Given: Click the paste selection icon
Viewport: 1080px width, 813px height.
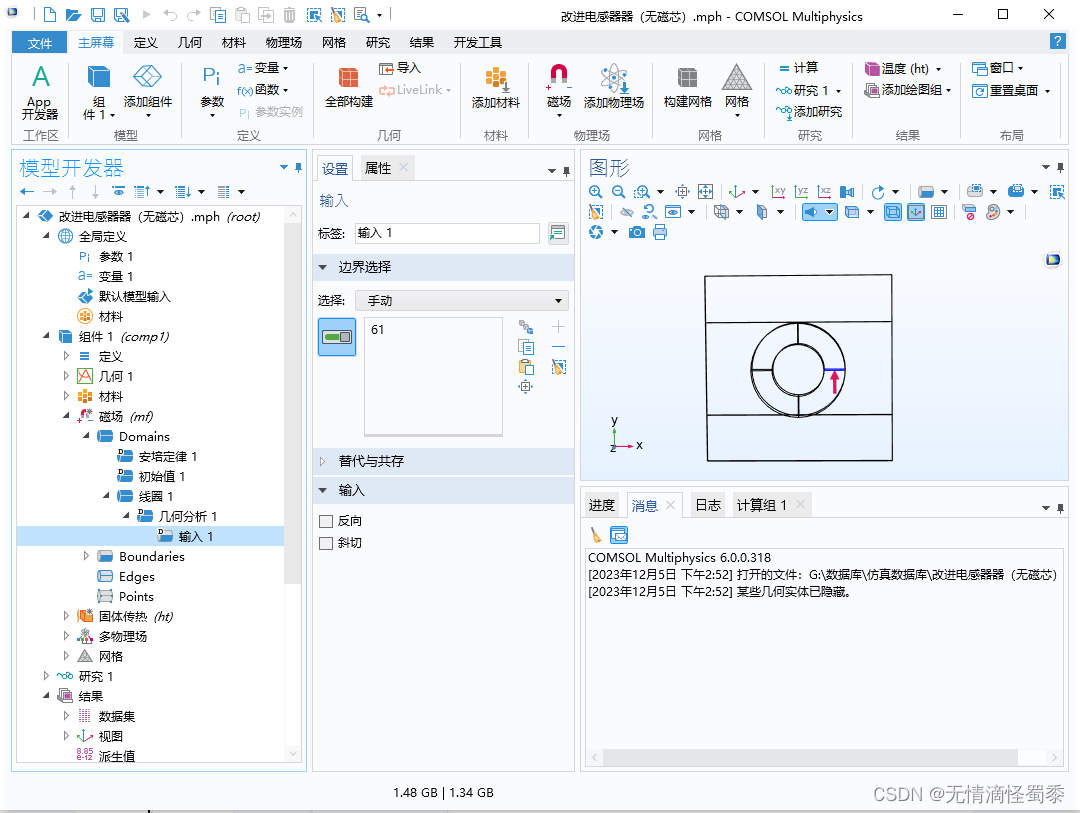Looking at the screenshot, I should (526, 367).
